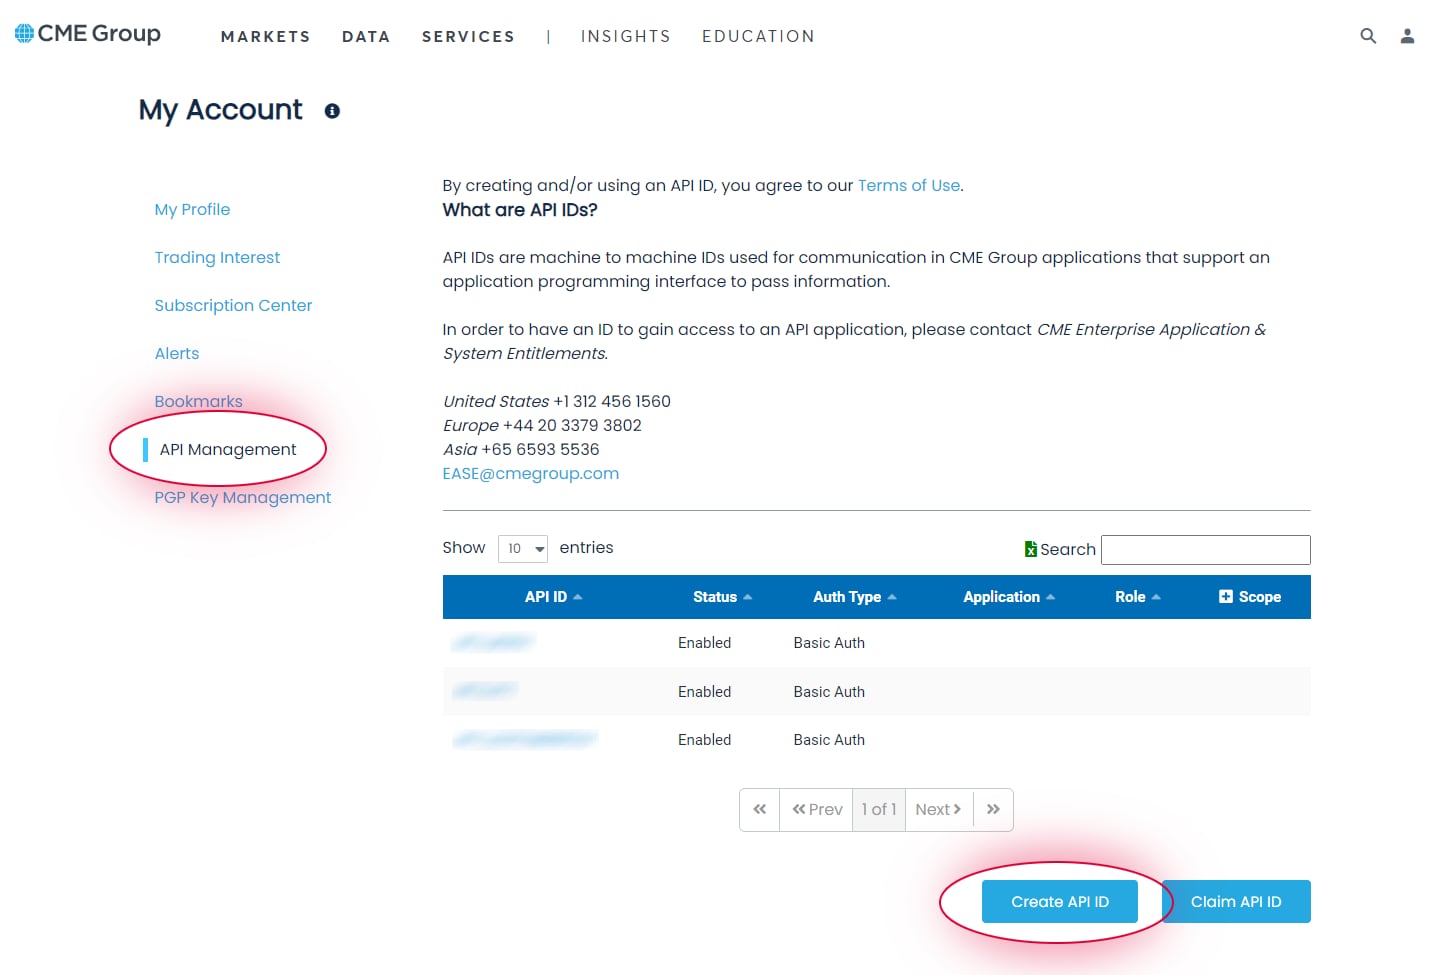
Task: Go to first page double-arrow button
Action: click(760, 810)
